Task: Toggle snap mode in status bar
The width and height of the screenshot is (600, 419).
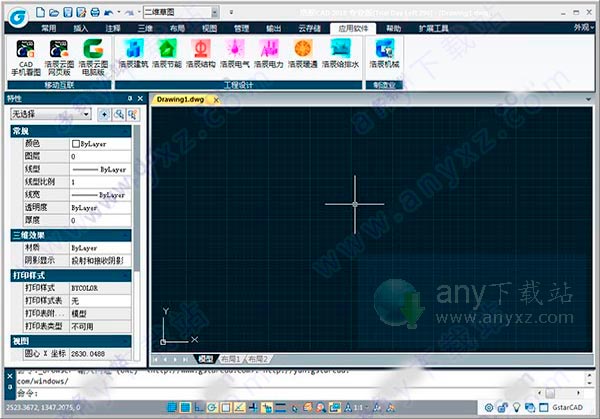Action: (172, 408)
